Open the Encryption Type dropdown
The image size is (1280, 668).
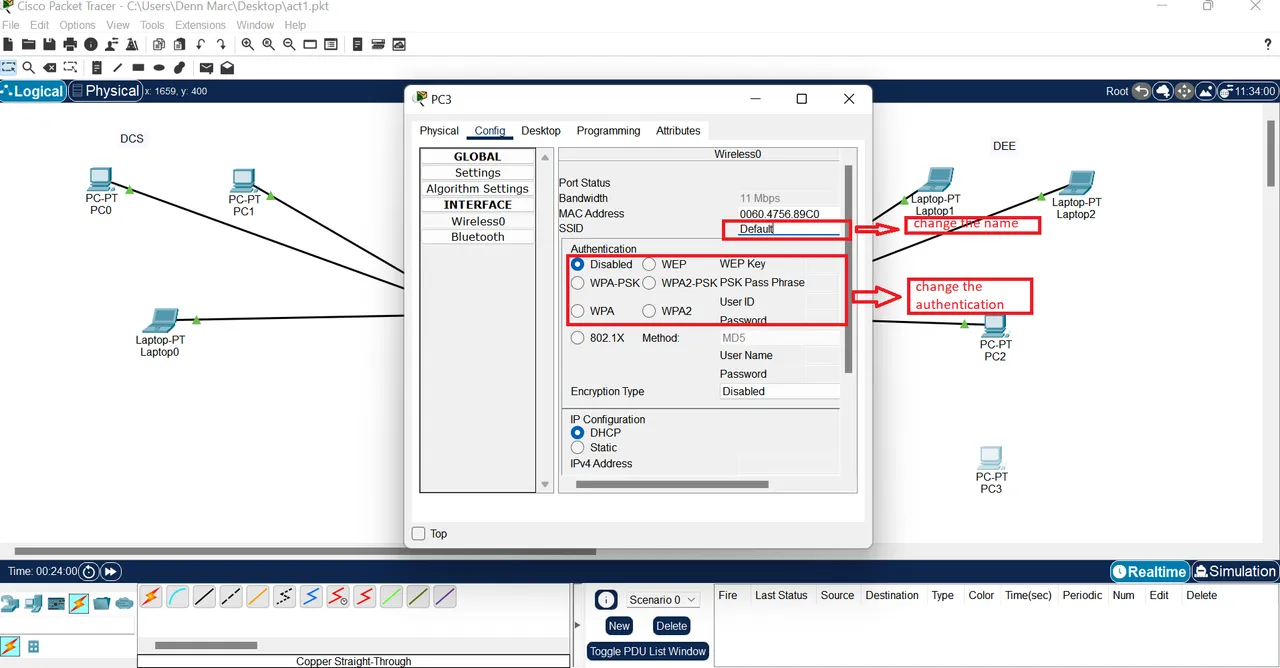tap(780, 392)
